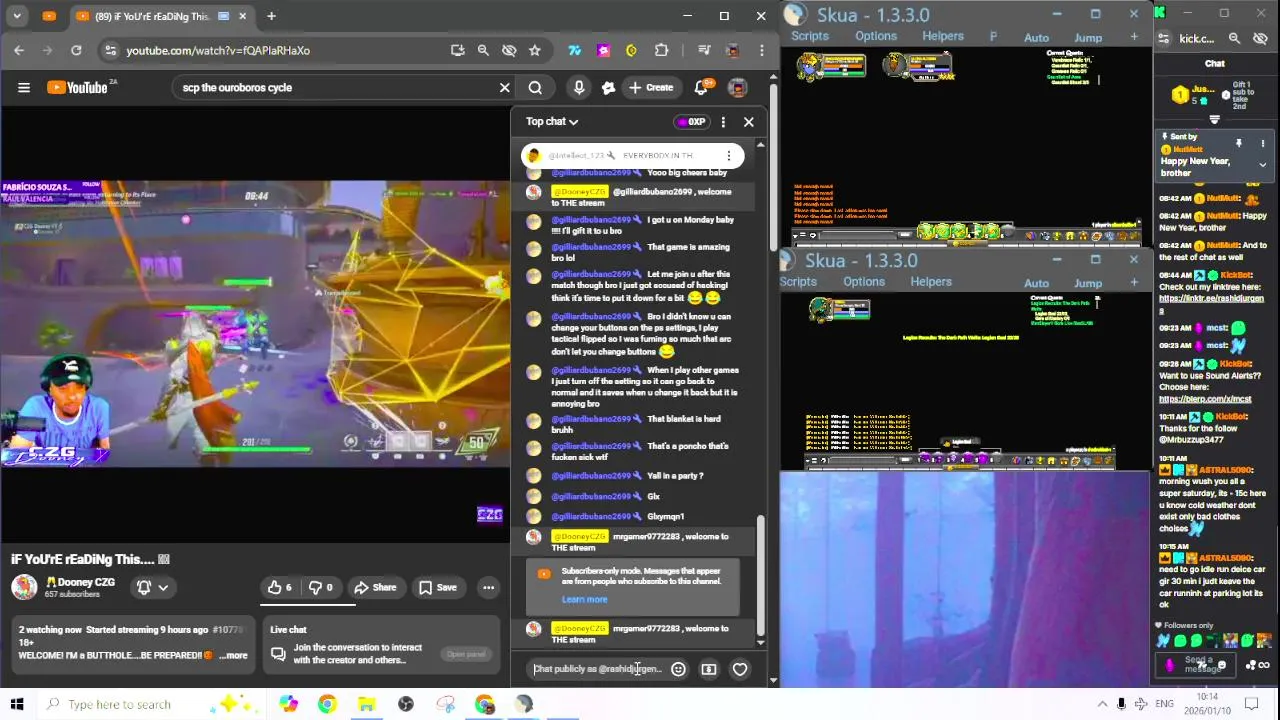This screenshot has height=720, width=1280.
Task: Clear the YouTube search query
Action: click(x=505, y=88)
